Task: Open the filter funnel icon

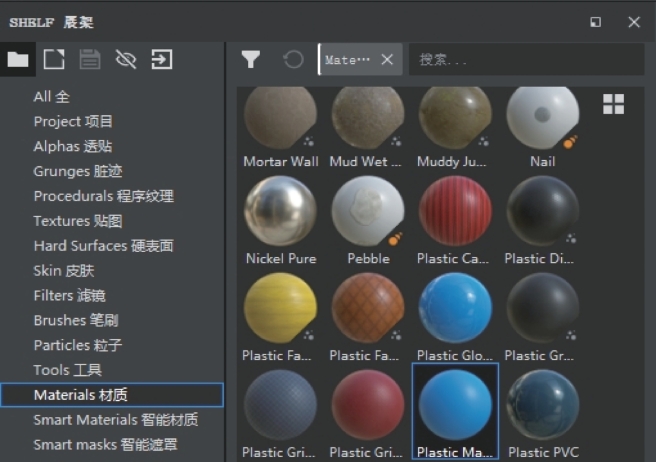Action: click(x=251, y=59)
